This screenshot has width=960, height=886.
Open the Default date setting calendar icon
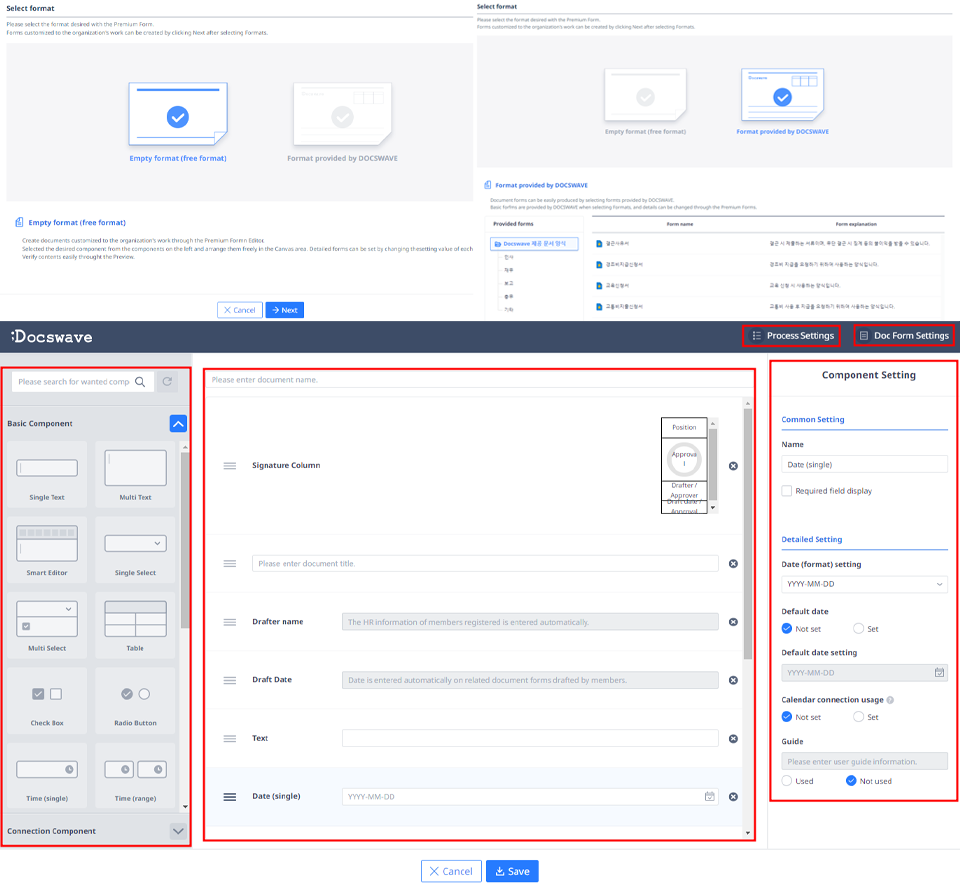point(939,672)
